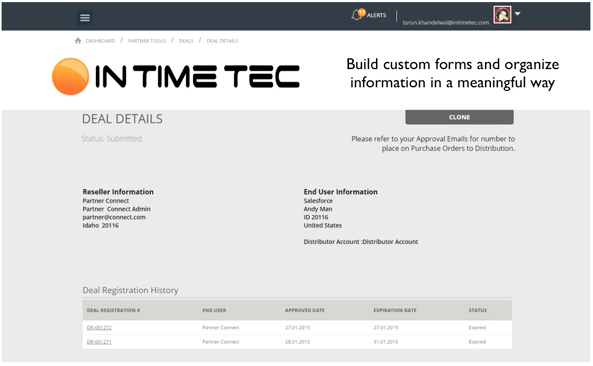This screenshot has width=593, height=366.
Task: Click DEAL DETAILS breadcrumb
Action: pos(222,41)
